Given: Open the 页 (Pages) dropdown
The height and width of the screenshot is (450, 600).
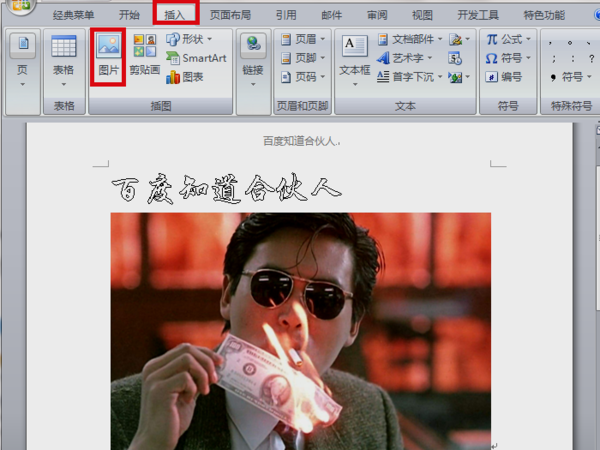Looking at the screenshot, I should 22,60.
